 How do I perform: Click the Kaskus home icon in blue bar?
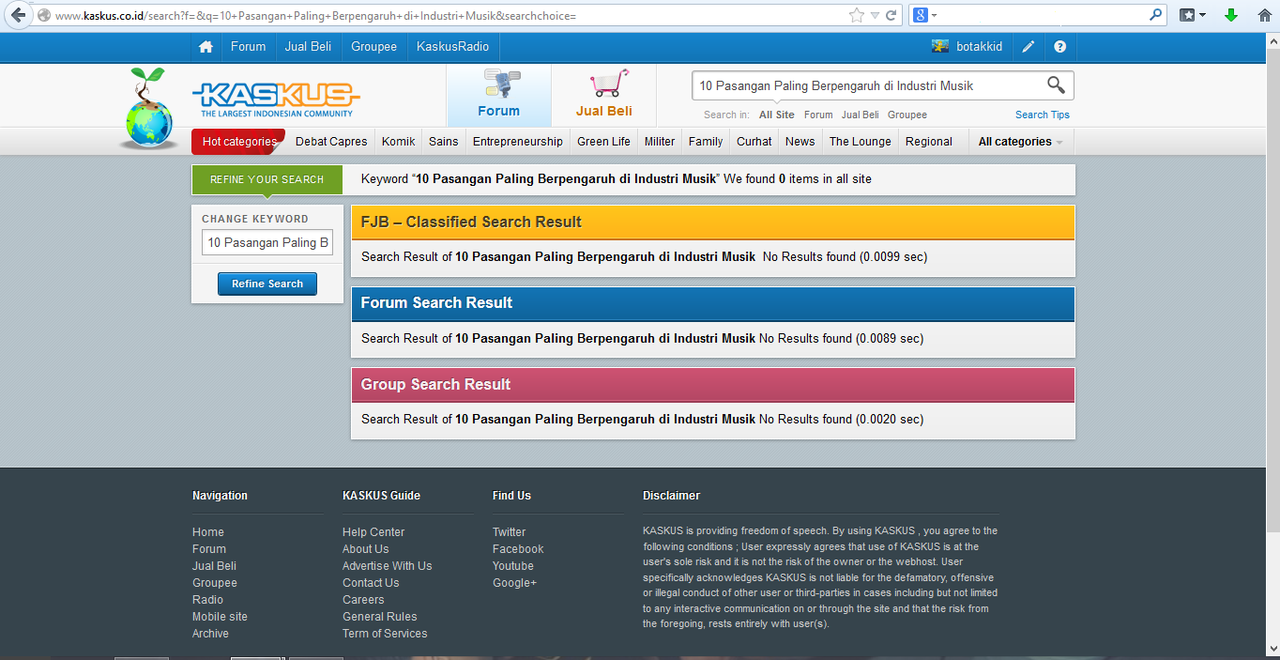coord(206,47)
